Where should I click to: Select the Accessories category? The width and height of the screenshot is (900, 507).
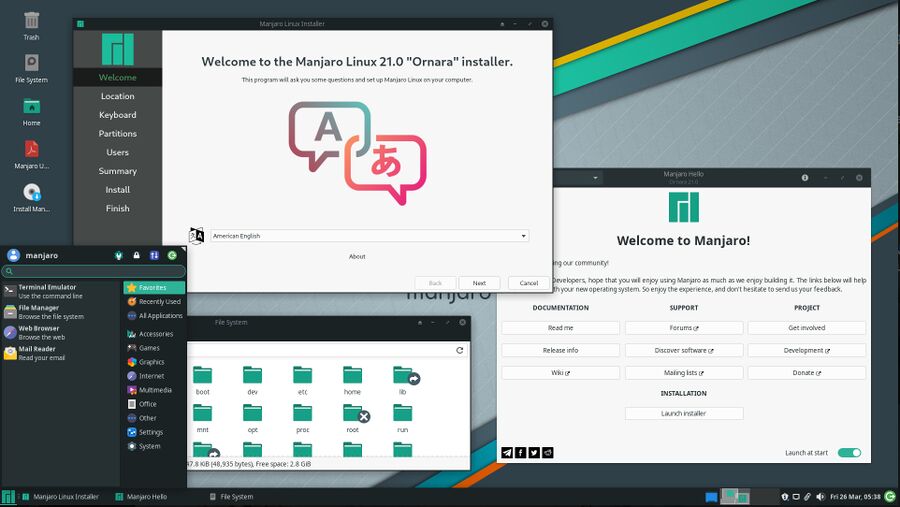pos(154,334)
